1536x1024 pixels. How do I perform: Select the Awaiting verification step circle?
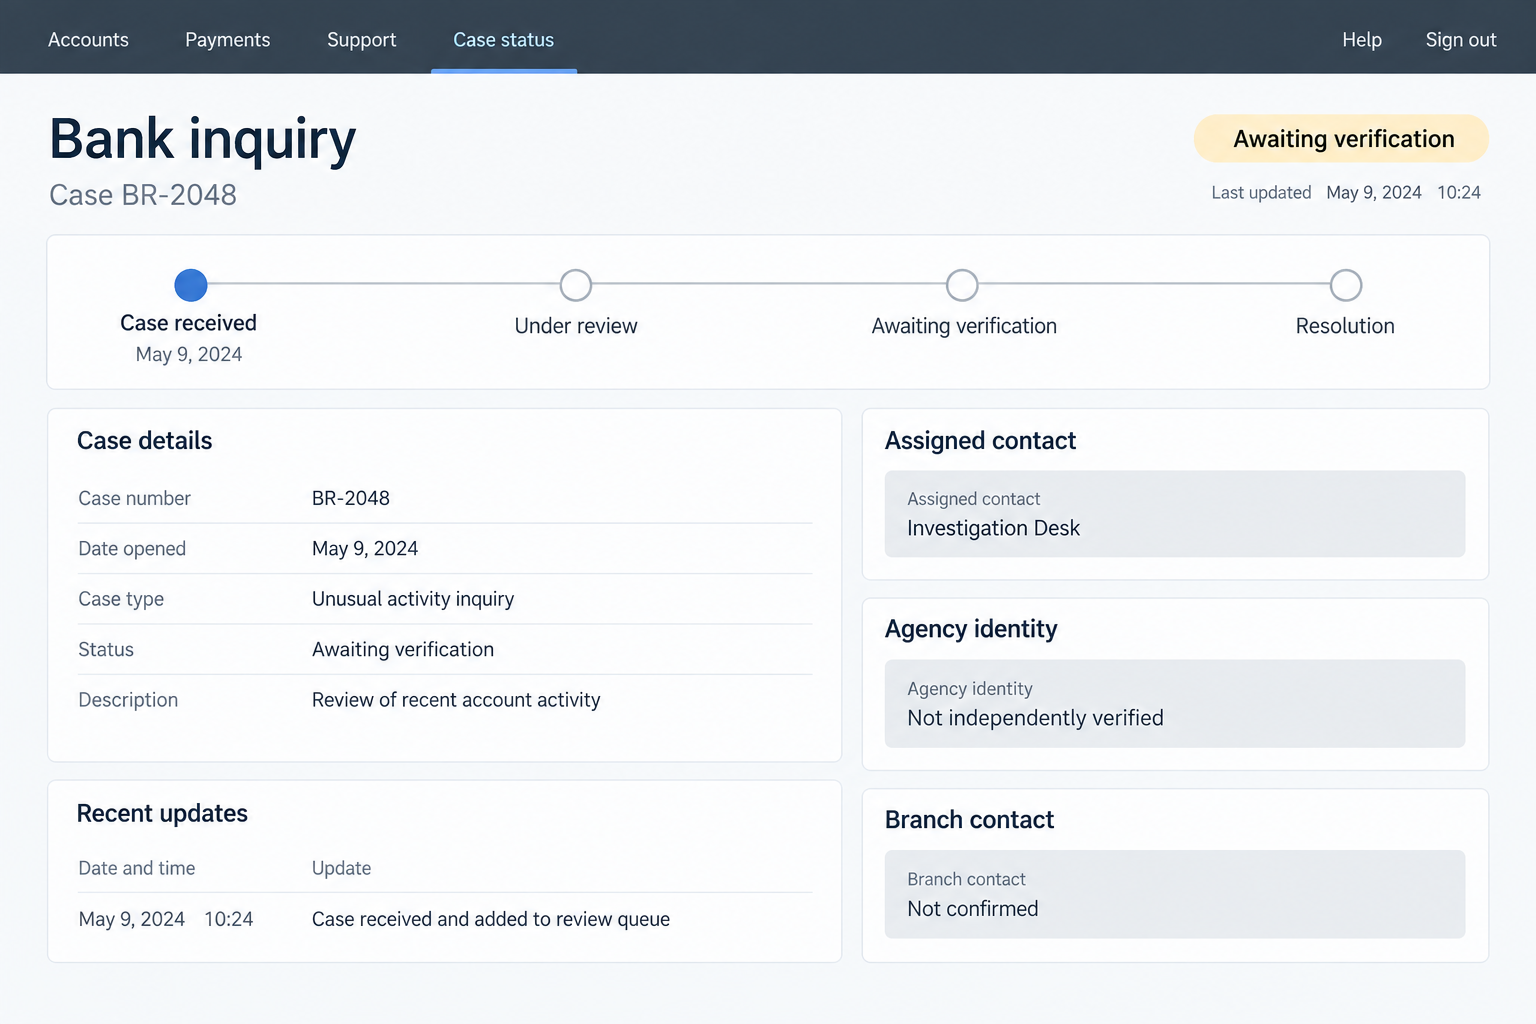coord(962,285)
